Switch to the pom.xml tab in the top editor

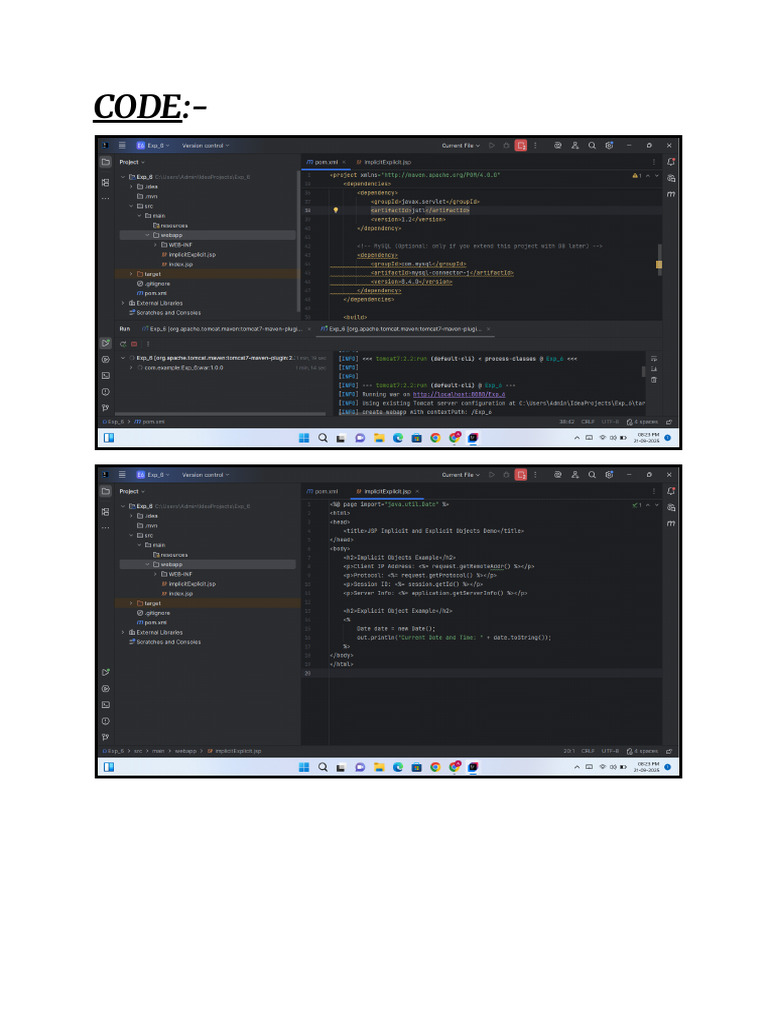coord(326,162)
